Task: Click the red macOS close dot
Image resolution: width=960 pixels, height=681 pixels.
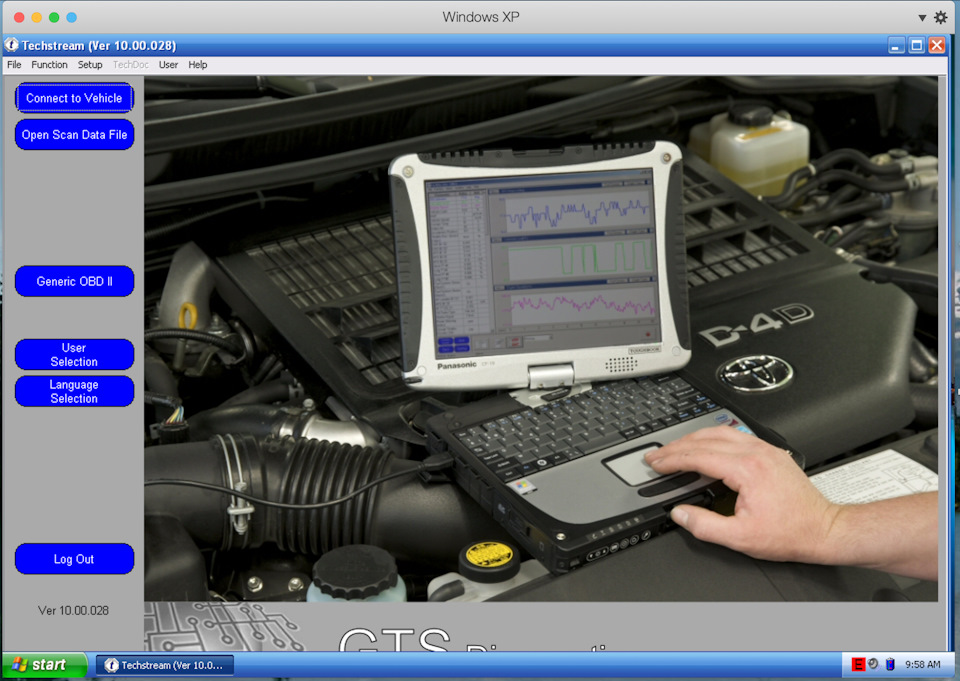Action: coord(19,18)
